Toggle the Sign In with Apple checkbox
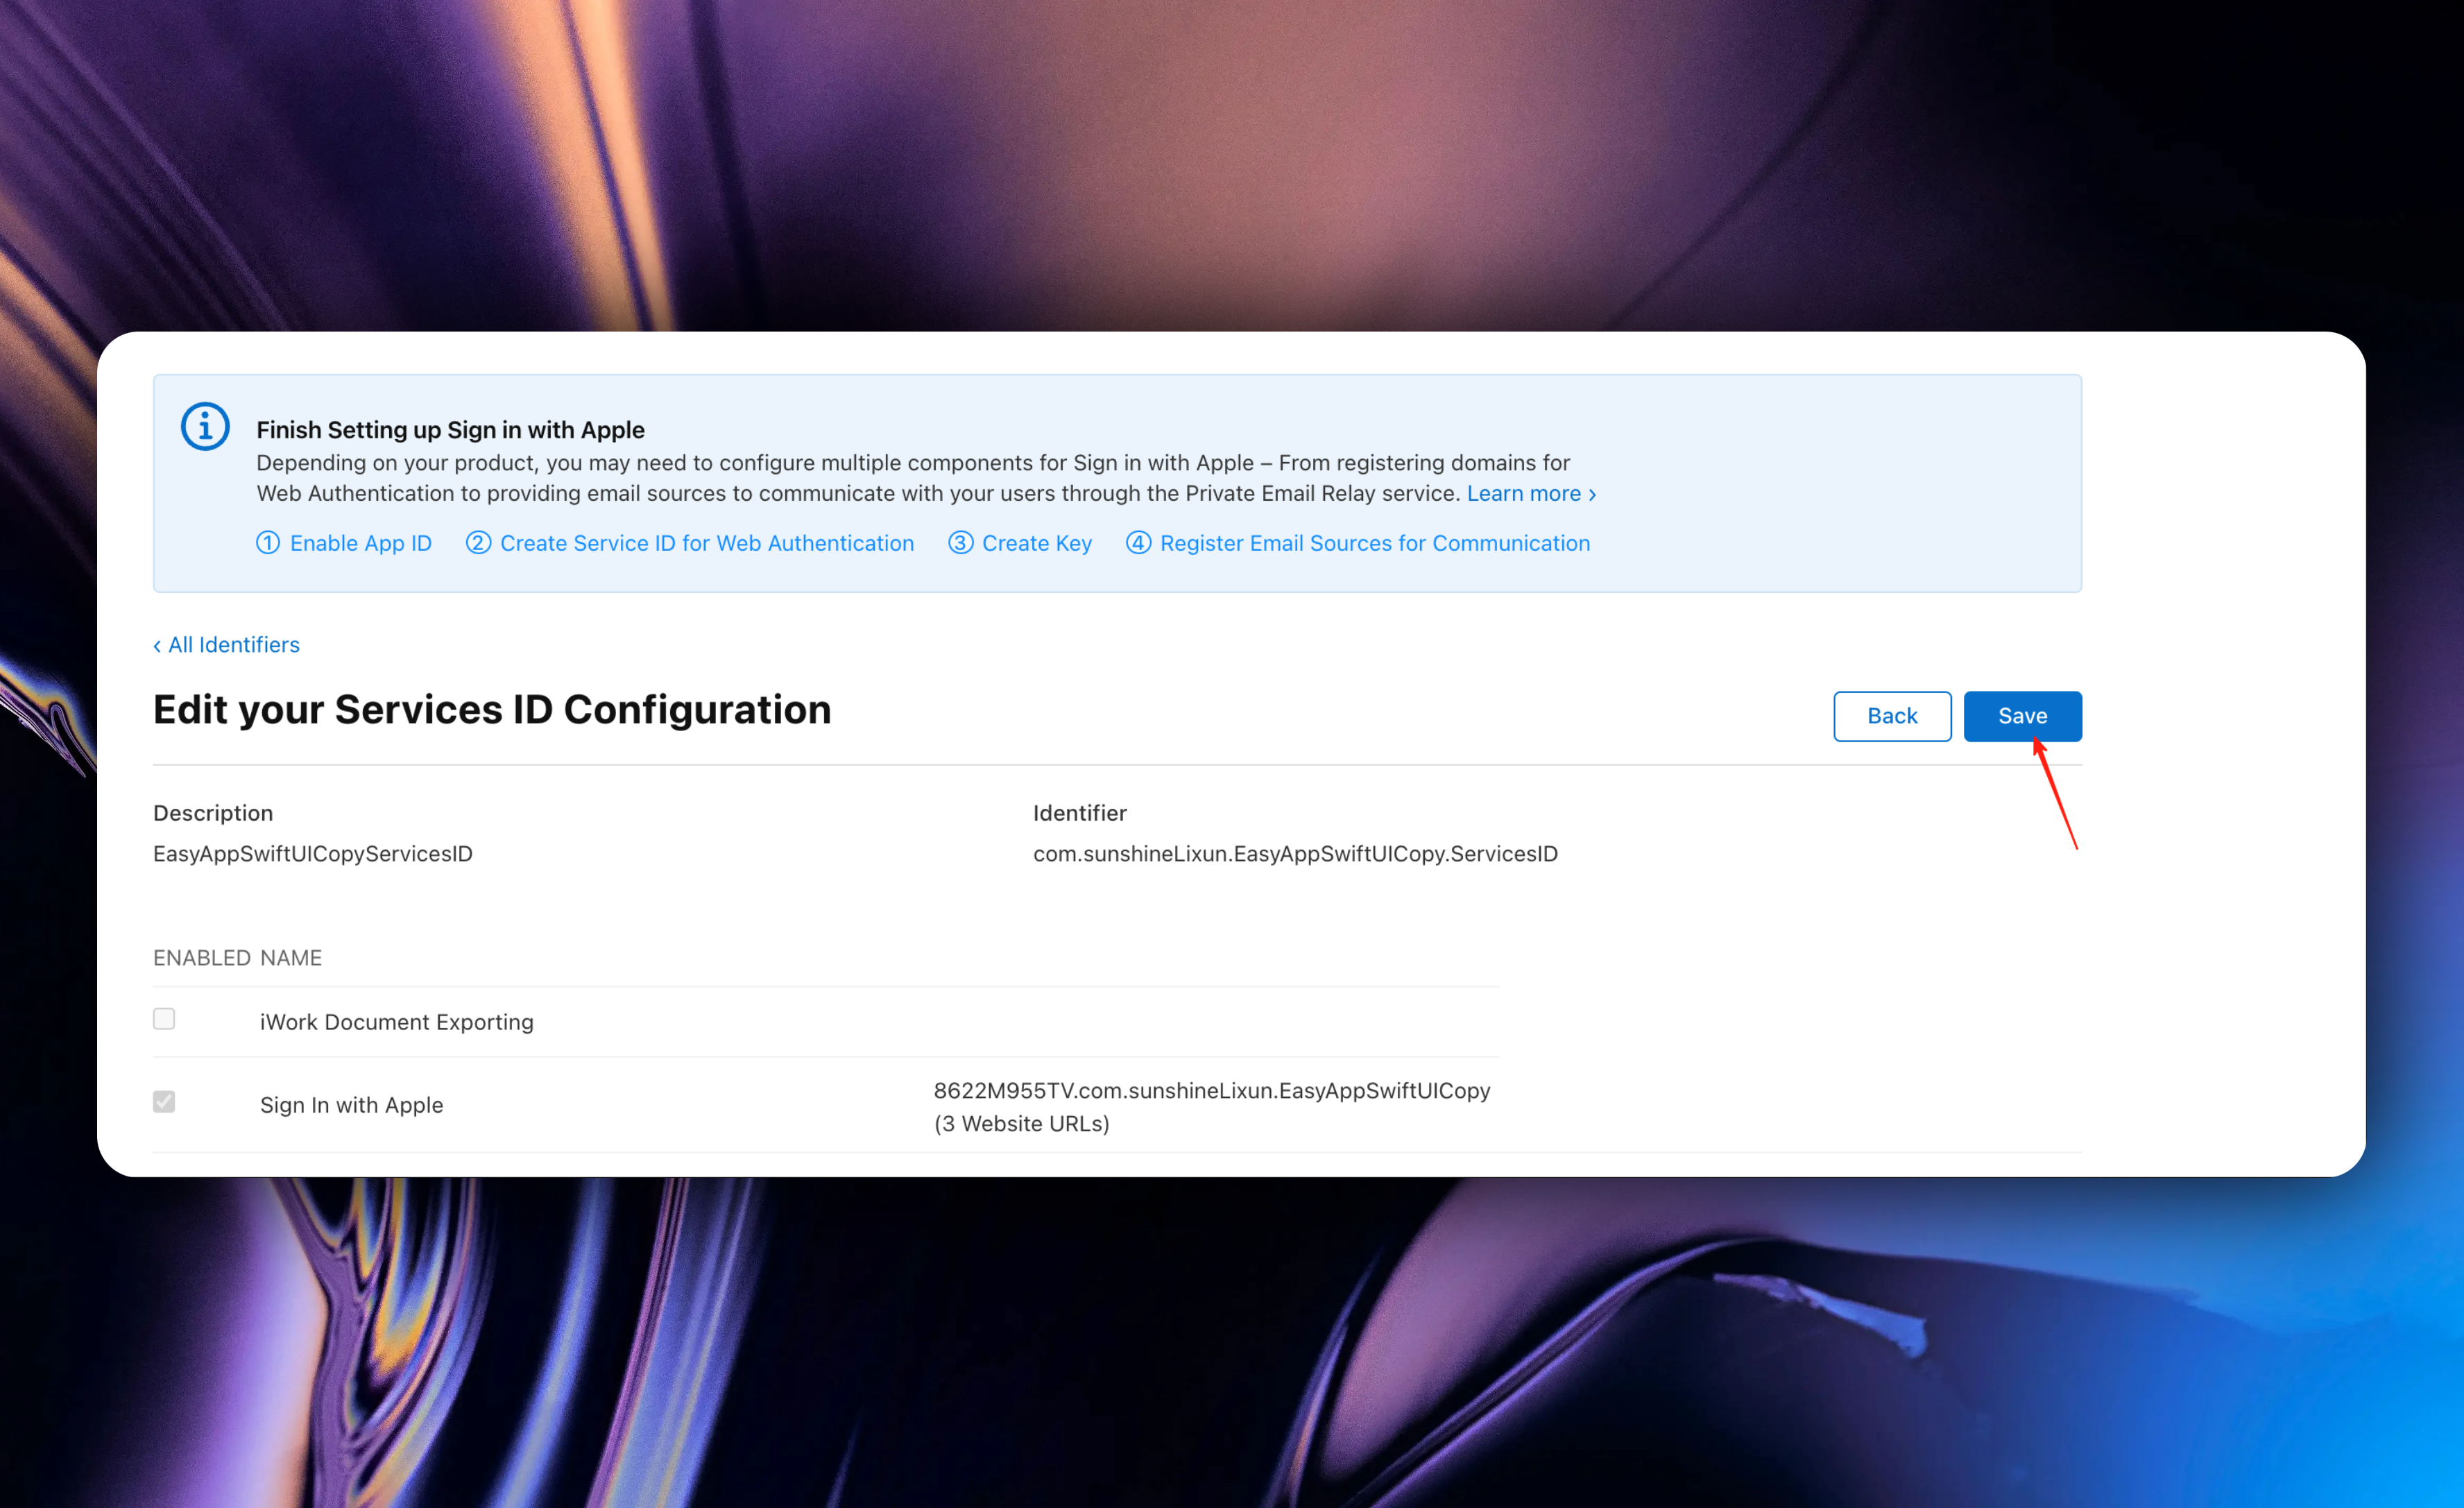Viewport: 2464px width, 1508px height. coord(164,1101)
